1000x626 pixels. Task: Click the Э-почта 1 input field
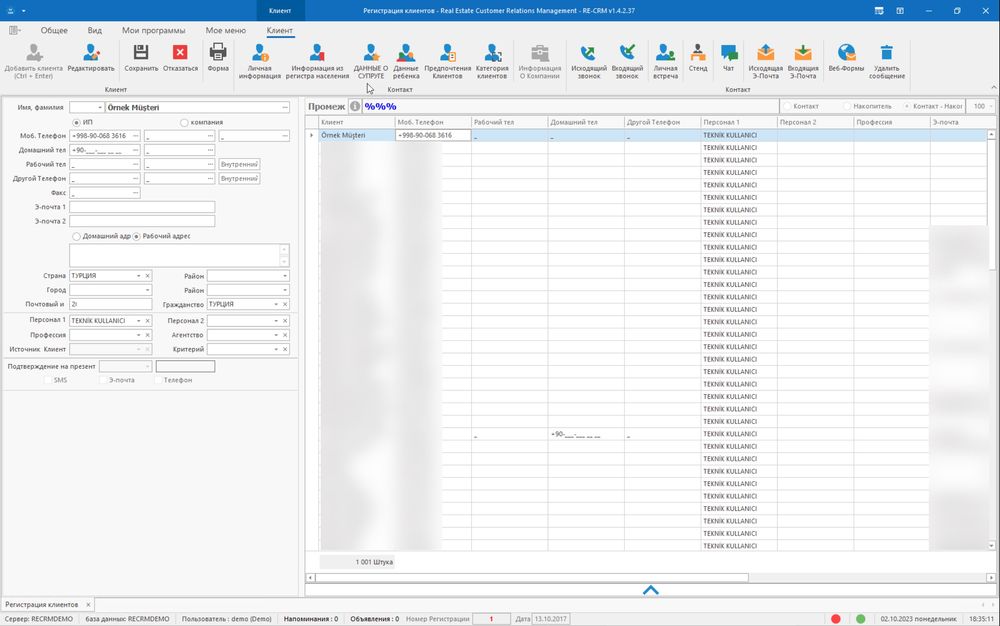(142, 207)
